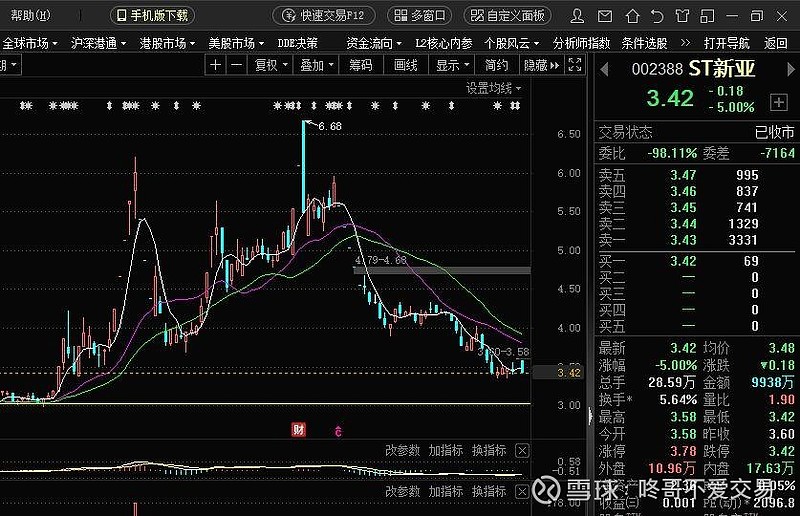Click the undo back arrow icon
The height and width of the screenshot is (516, 800).
click(657, 16)
